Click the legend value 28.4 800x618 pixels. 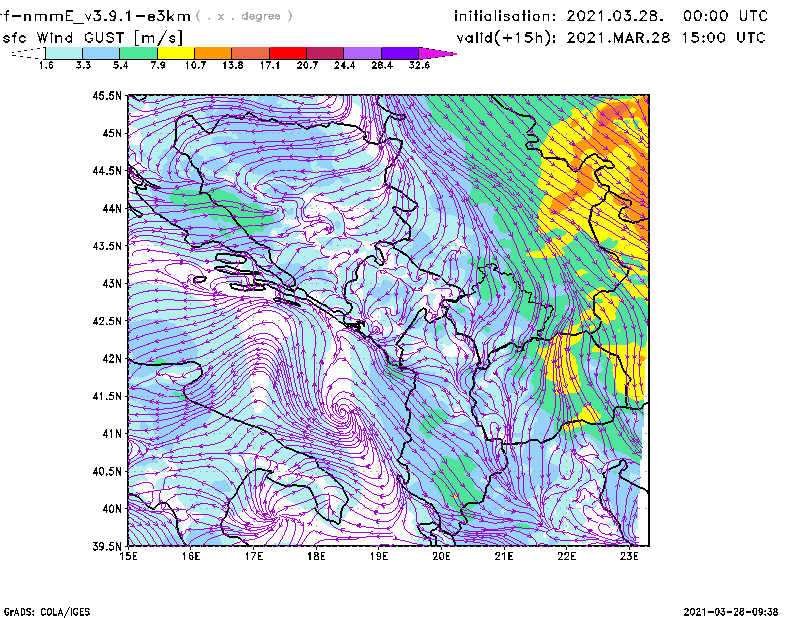(x=382, y=65)
